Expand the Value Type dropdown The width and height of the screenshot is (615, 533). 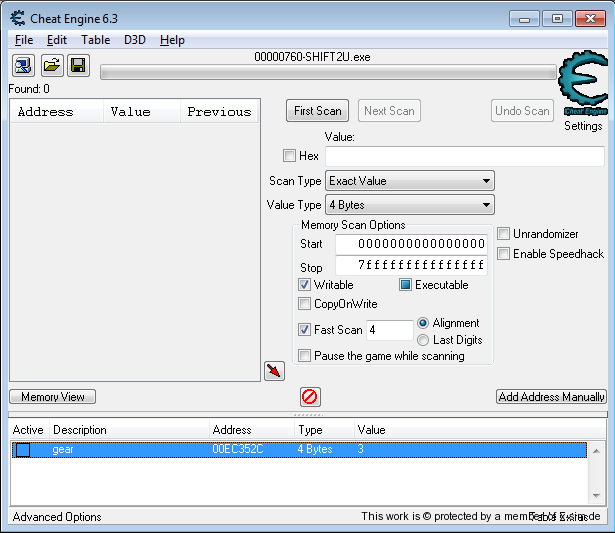click(x=410, y=205)
